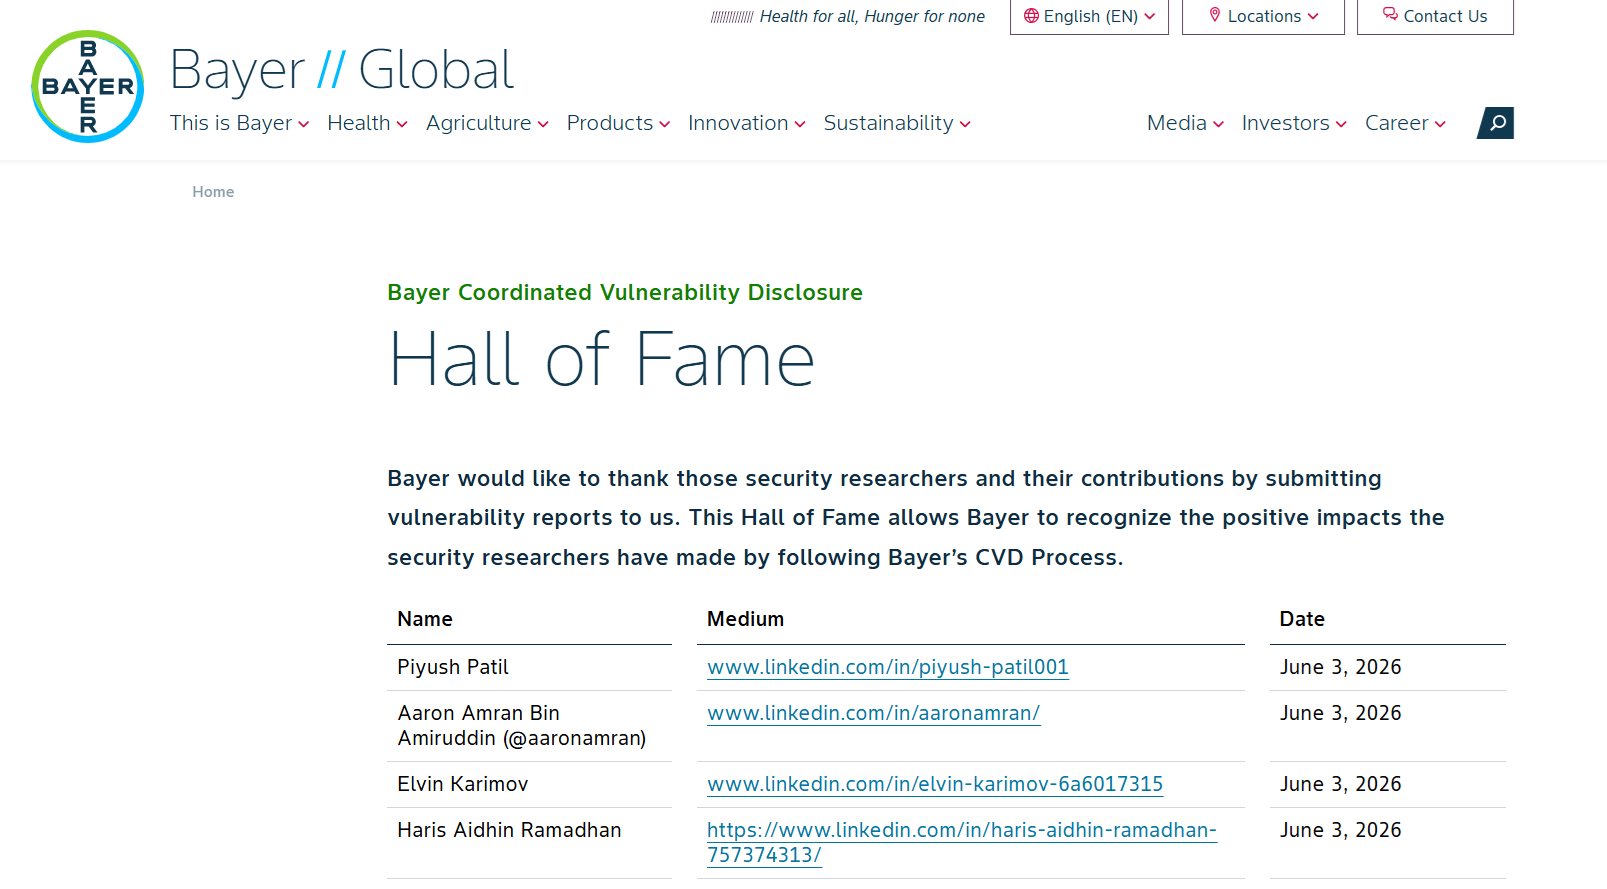Click the map pin icon beside Locations
Viewport: 1607px width, 889px height.
[1215, 15]
